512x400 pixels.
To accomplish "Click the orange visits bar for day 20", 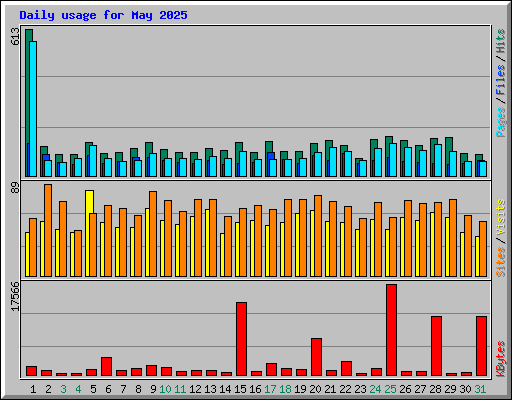I will pos(318,236).
